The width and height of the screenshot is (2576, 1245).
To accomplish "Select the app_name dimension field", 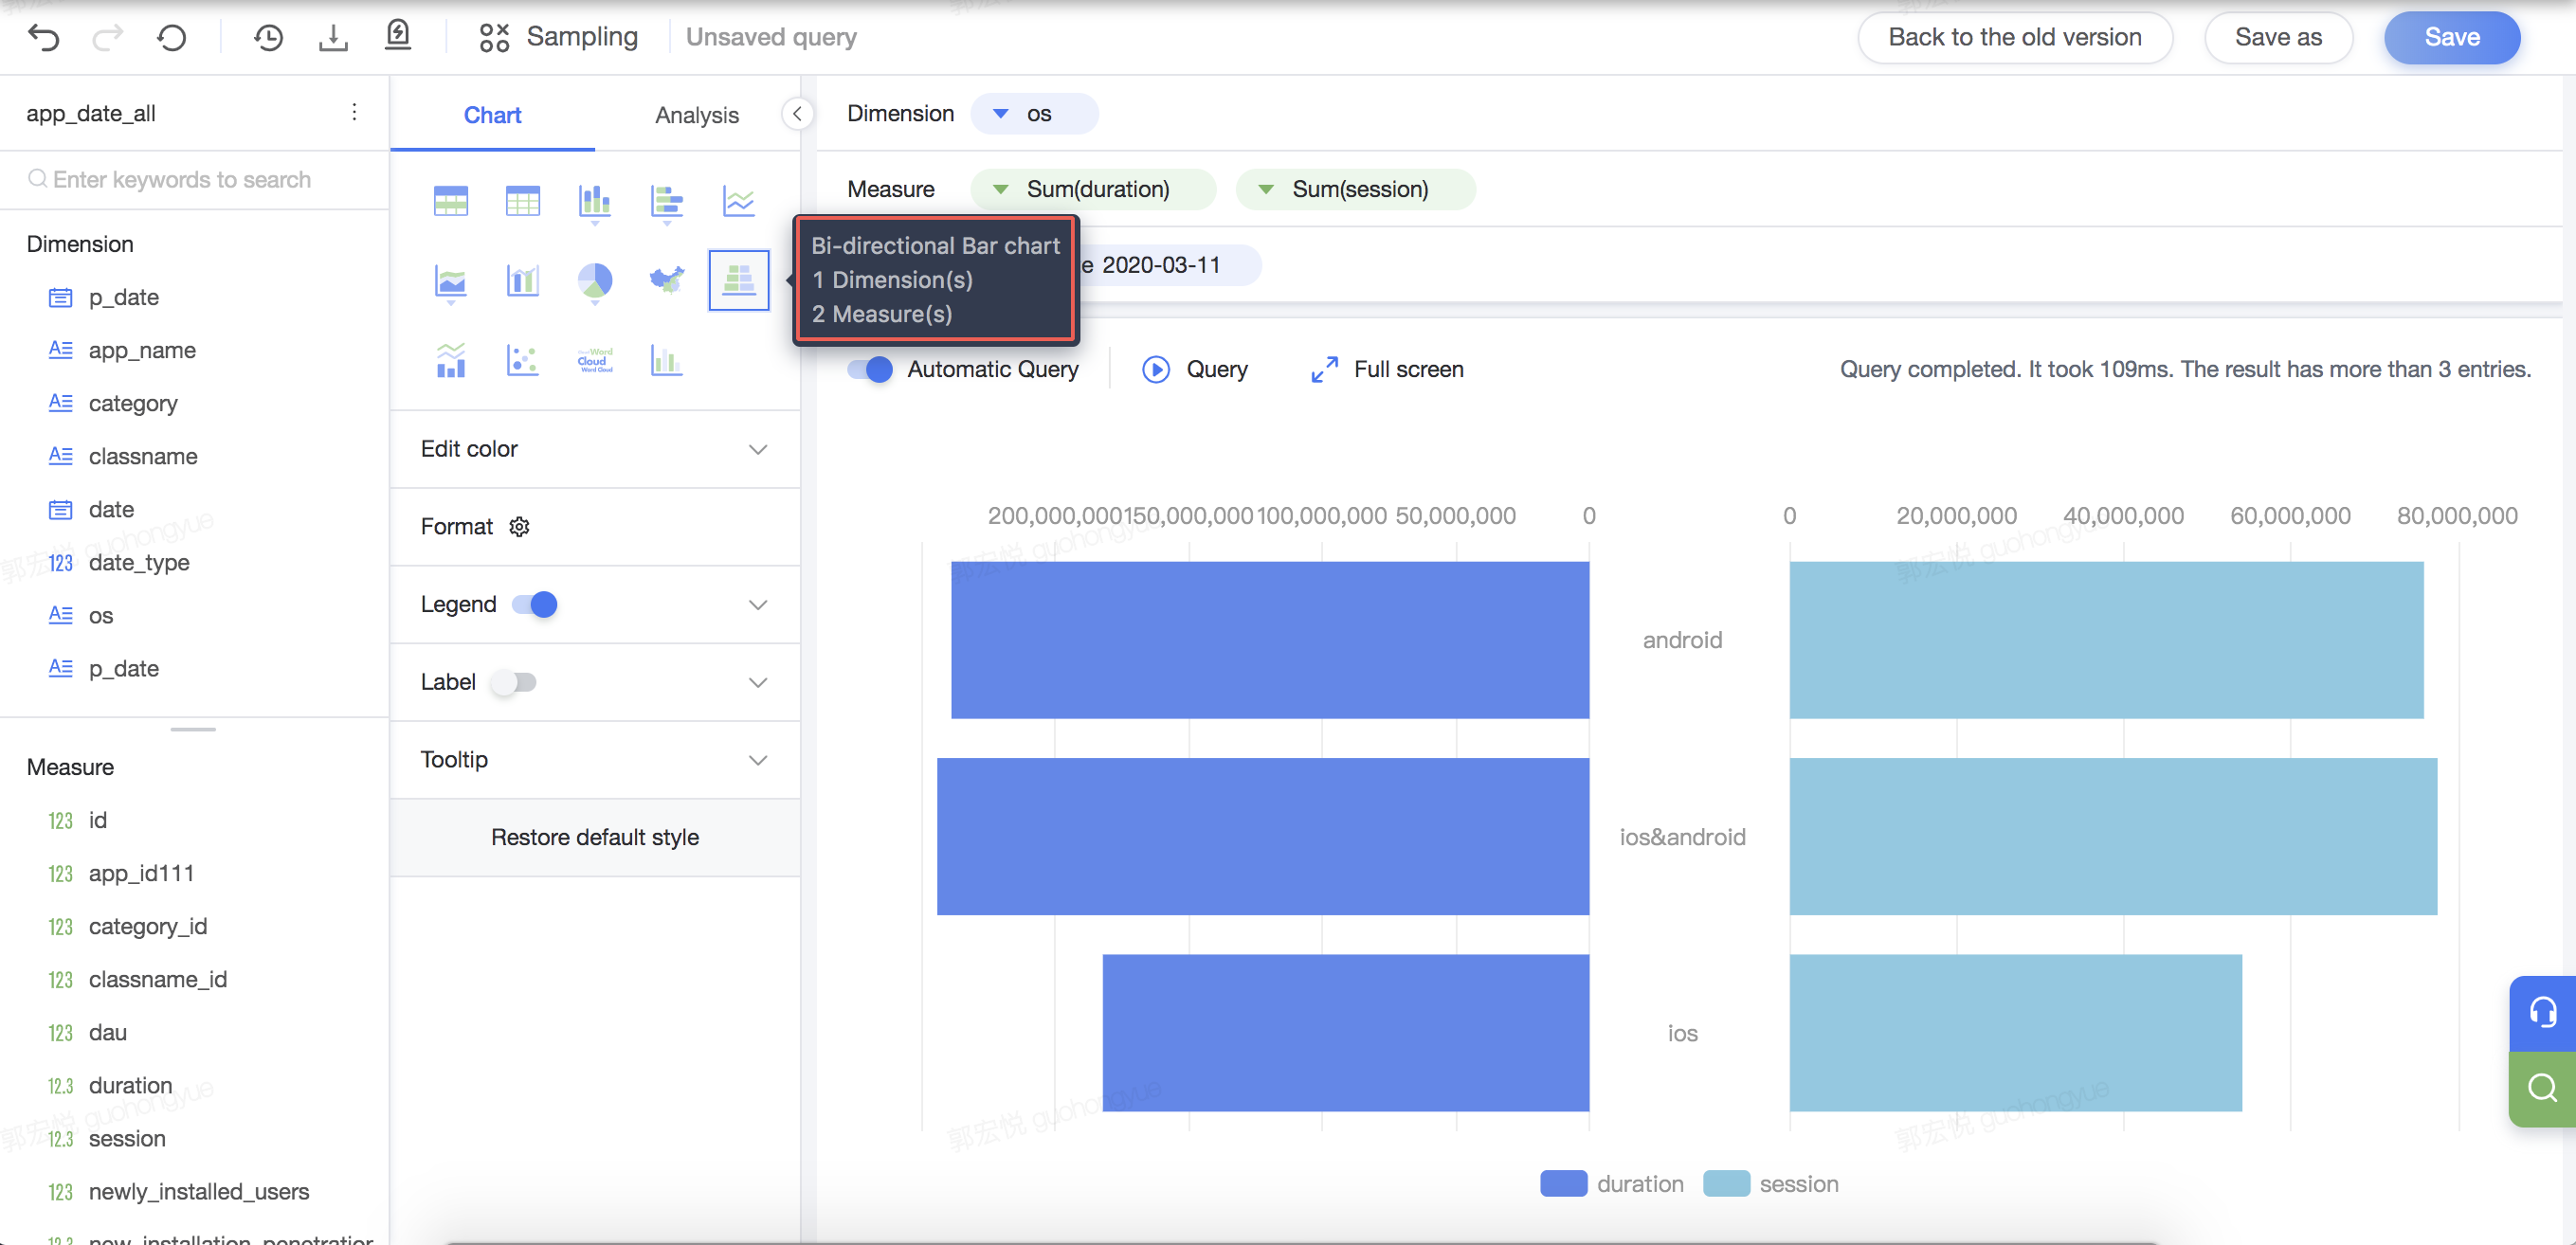I will click(x=142, y=350).
